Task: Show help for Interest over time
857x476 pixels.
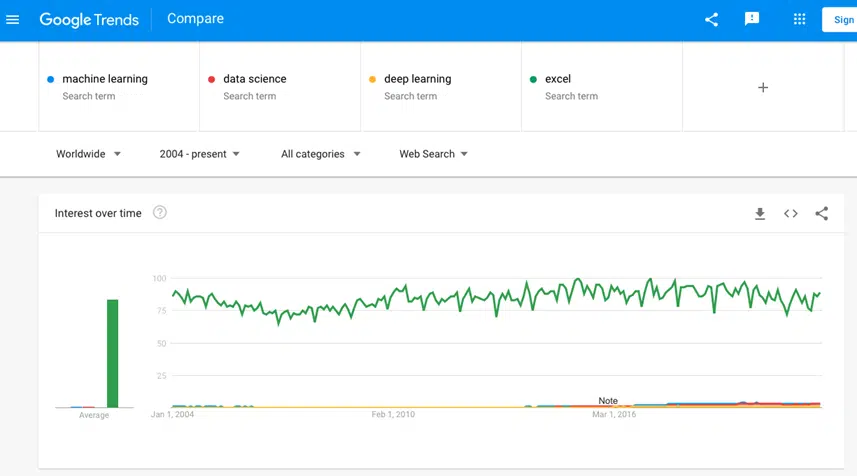Action: (160, 213)
